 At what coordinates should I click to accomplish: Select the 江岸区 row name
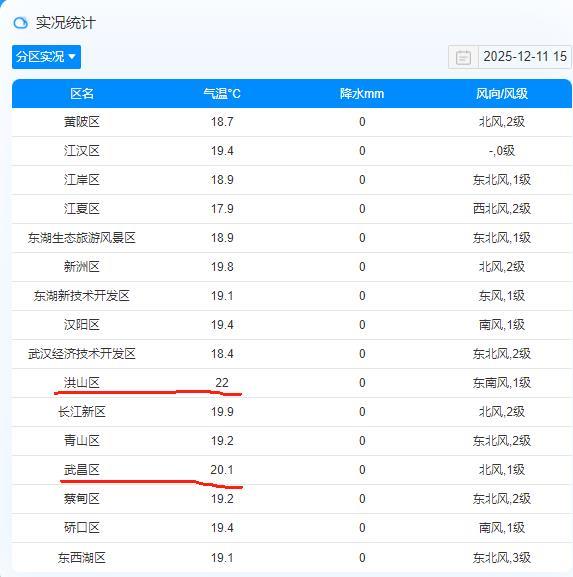coord(82,180)
